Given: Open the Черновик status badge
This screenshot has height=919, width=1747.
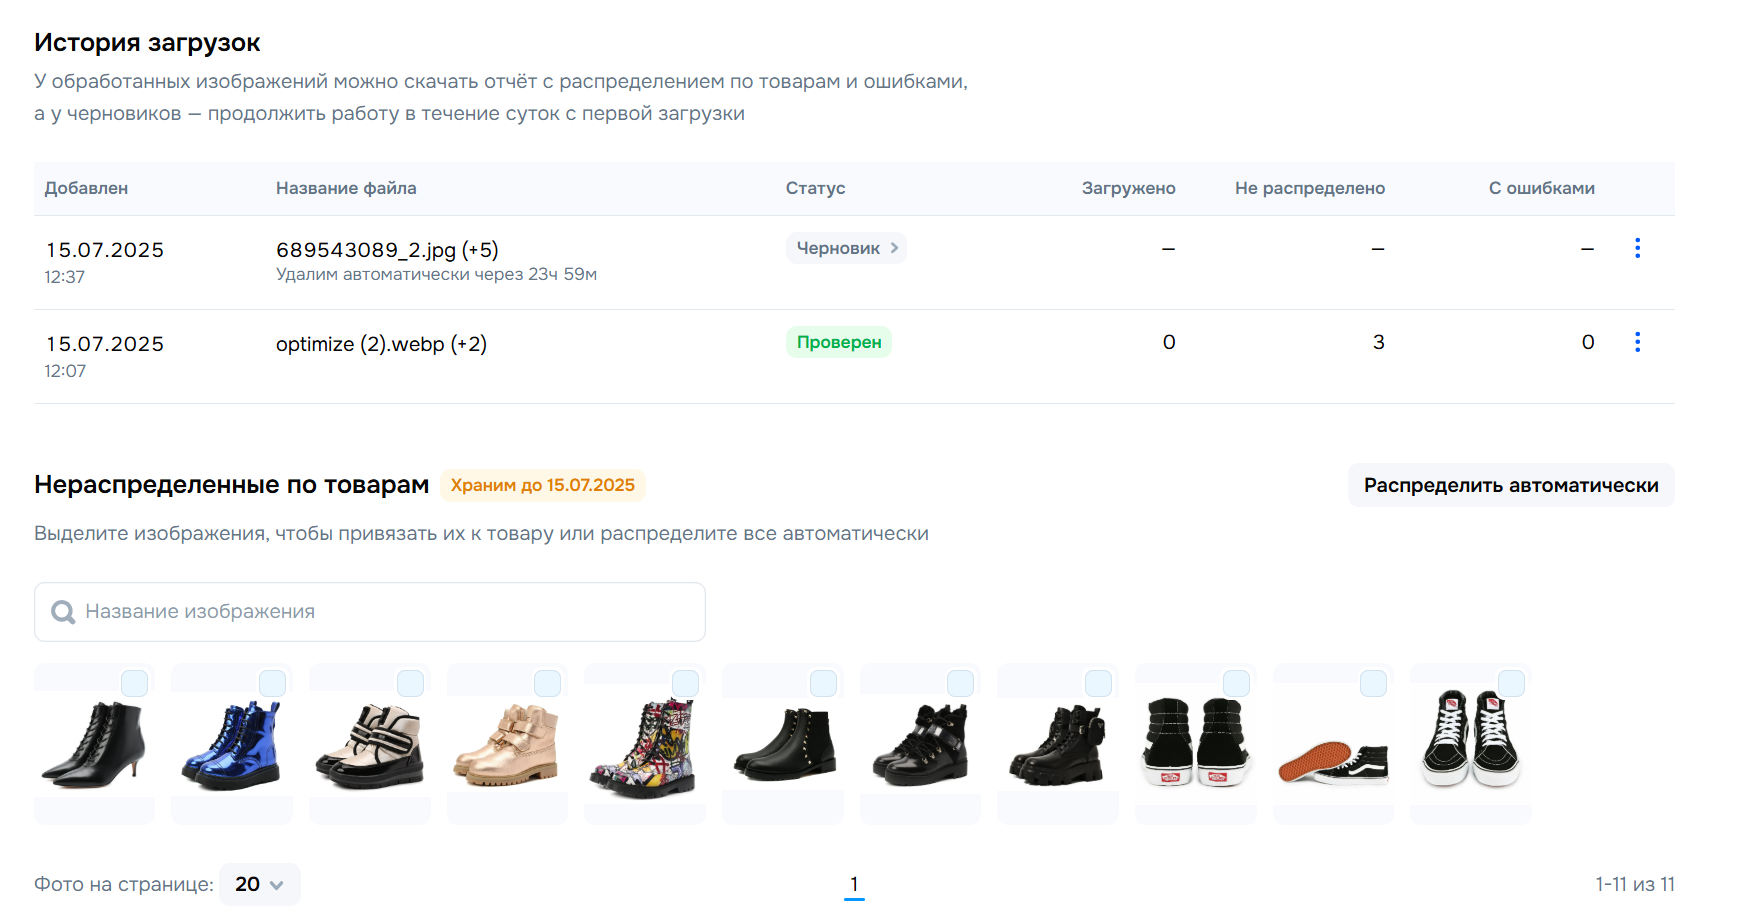Looking at the screenshot, I should pyautogui.click(x=846, y=248).
